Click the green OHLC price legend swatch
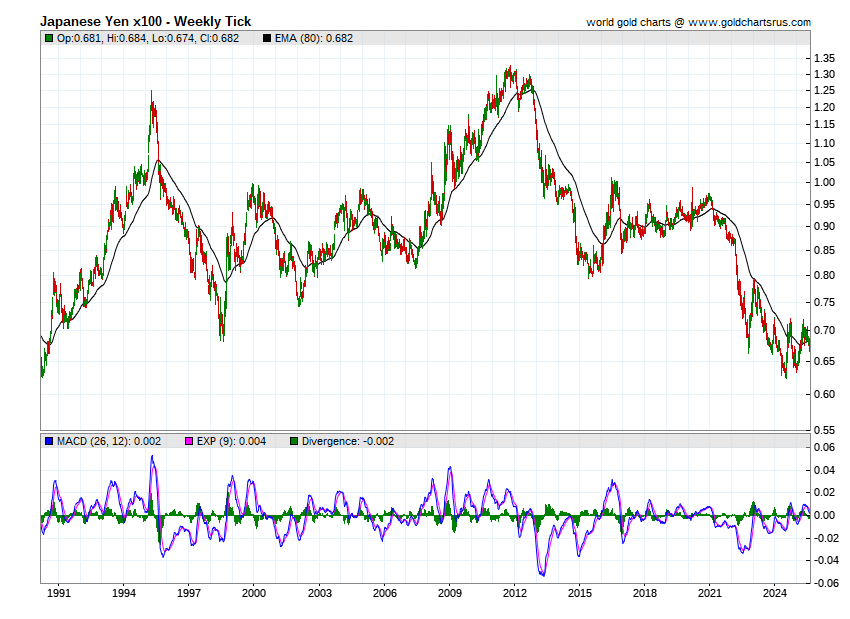 coord(49,39)
